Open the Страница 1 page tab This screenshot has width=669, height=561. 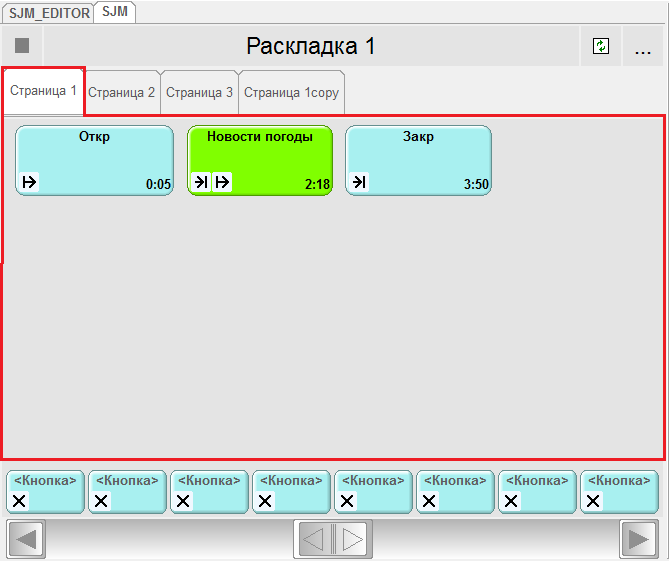[43, 90]
